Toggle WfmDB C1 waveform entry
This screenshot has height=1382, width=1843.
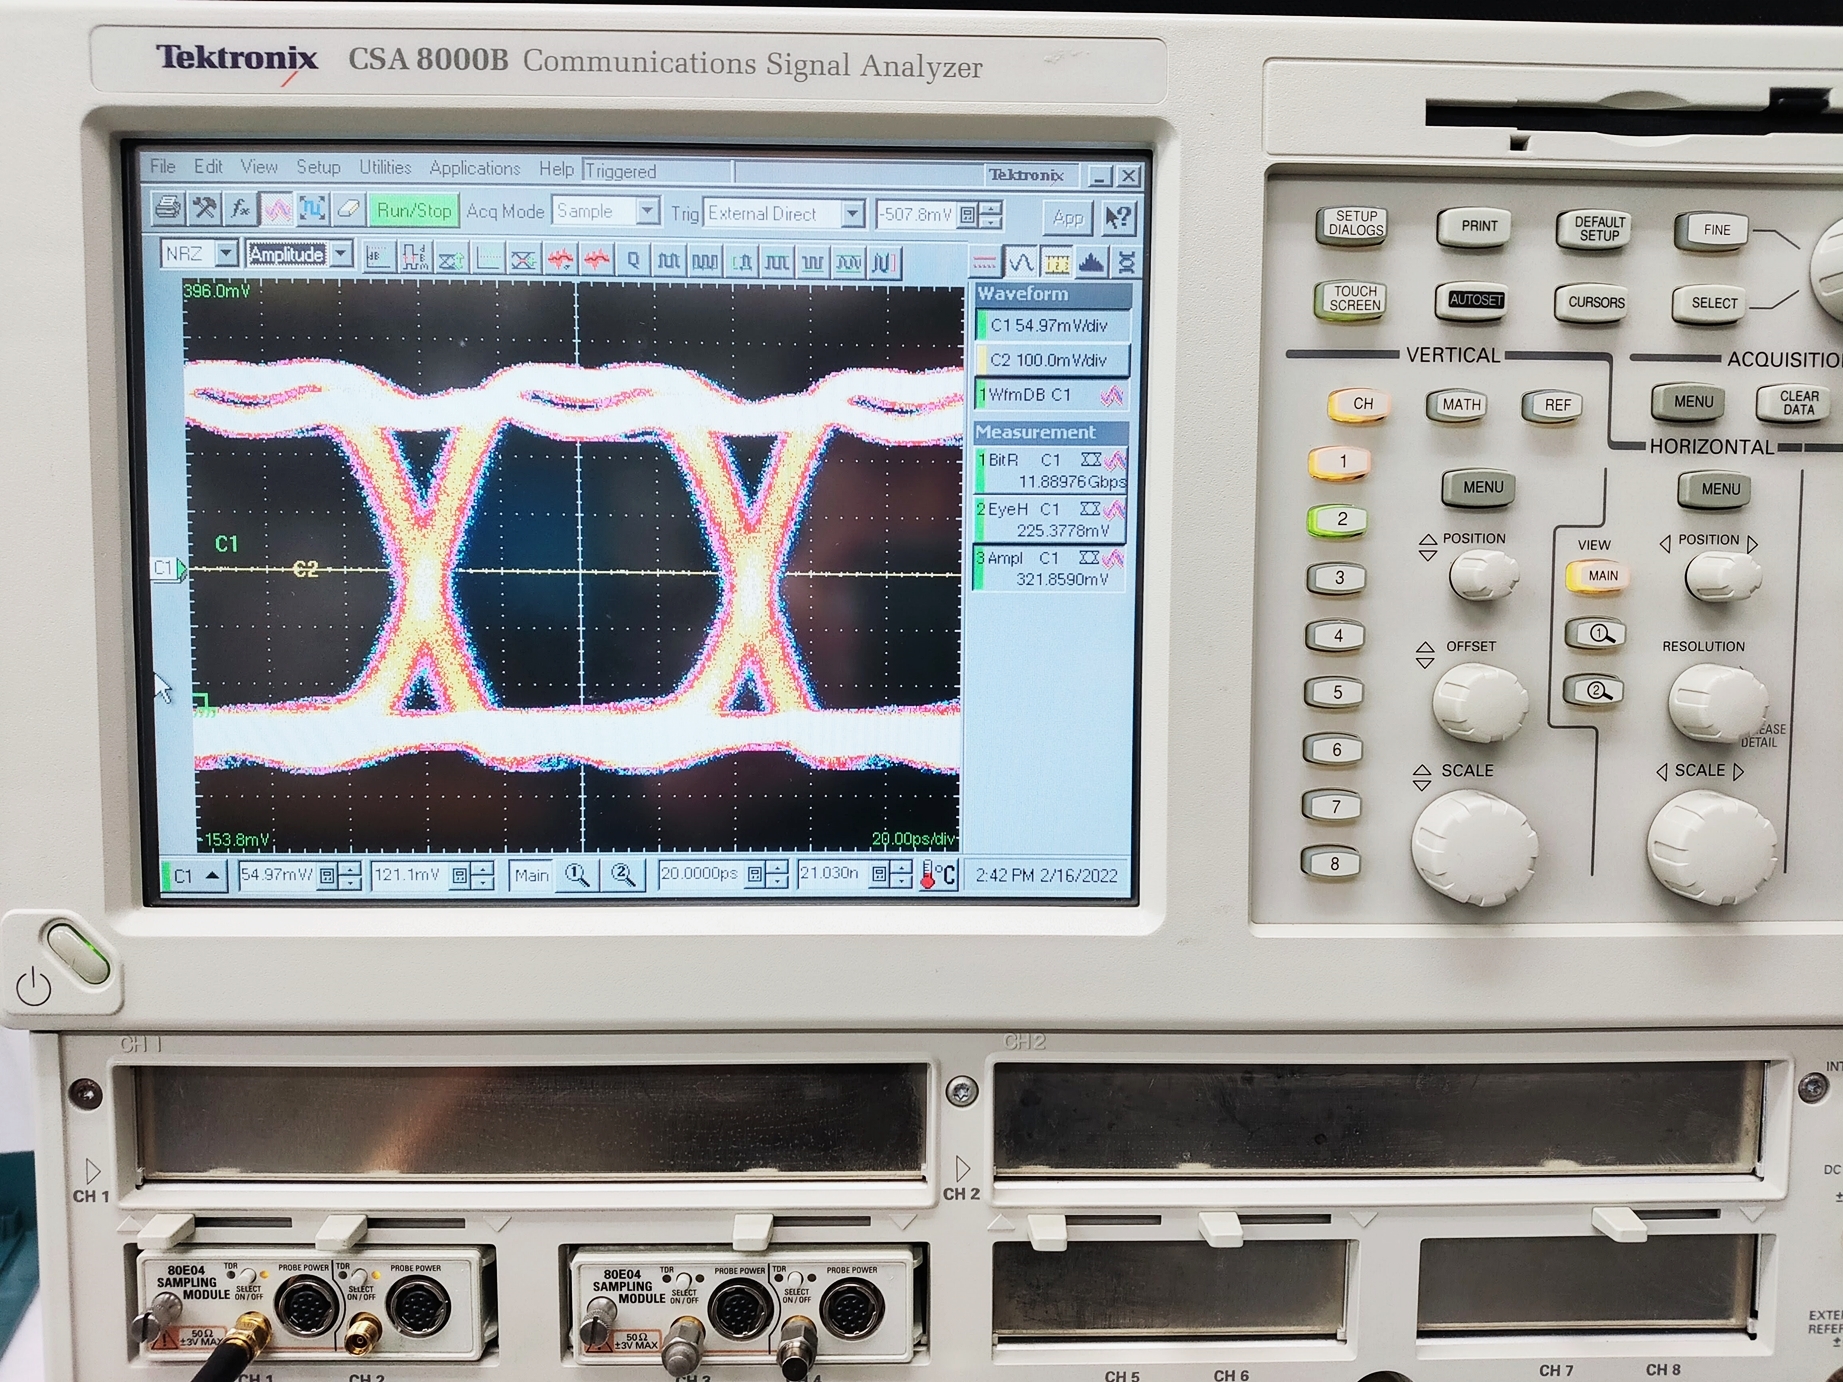point(1052,395)
